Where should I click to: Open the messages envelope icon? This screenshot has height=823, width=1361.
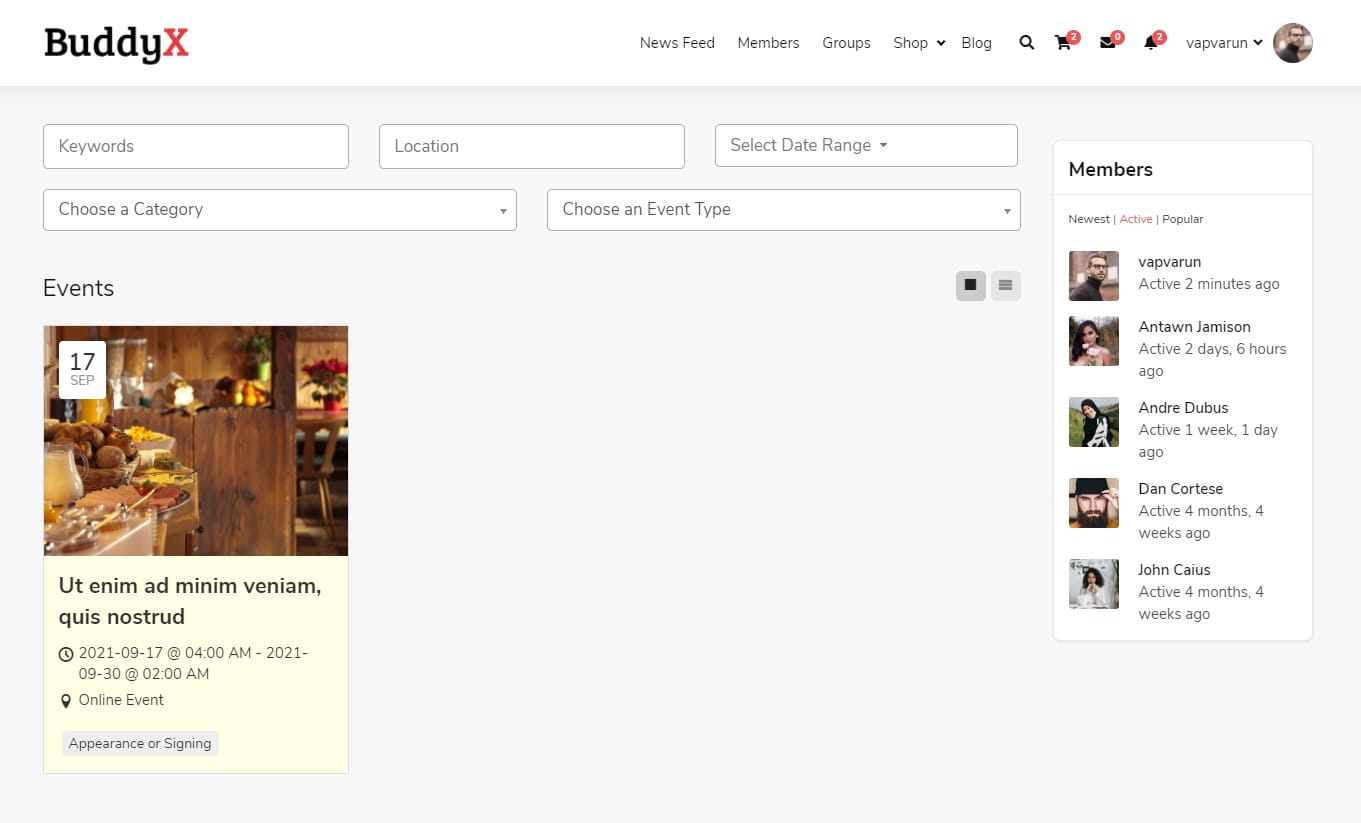1107,43
